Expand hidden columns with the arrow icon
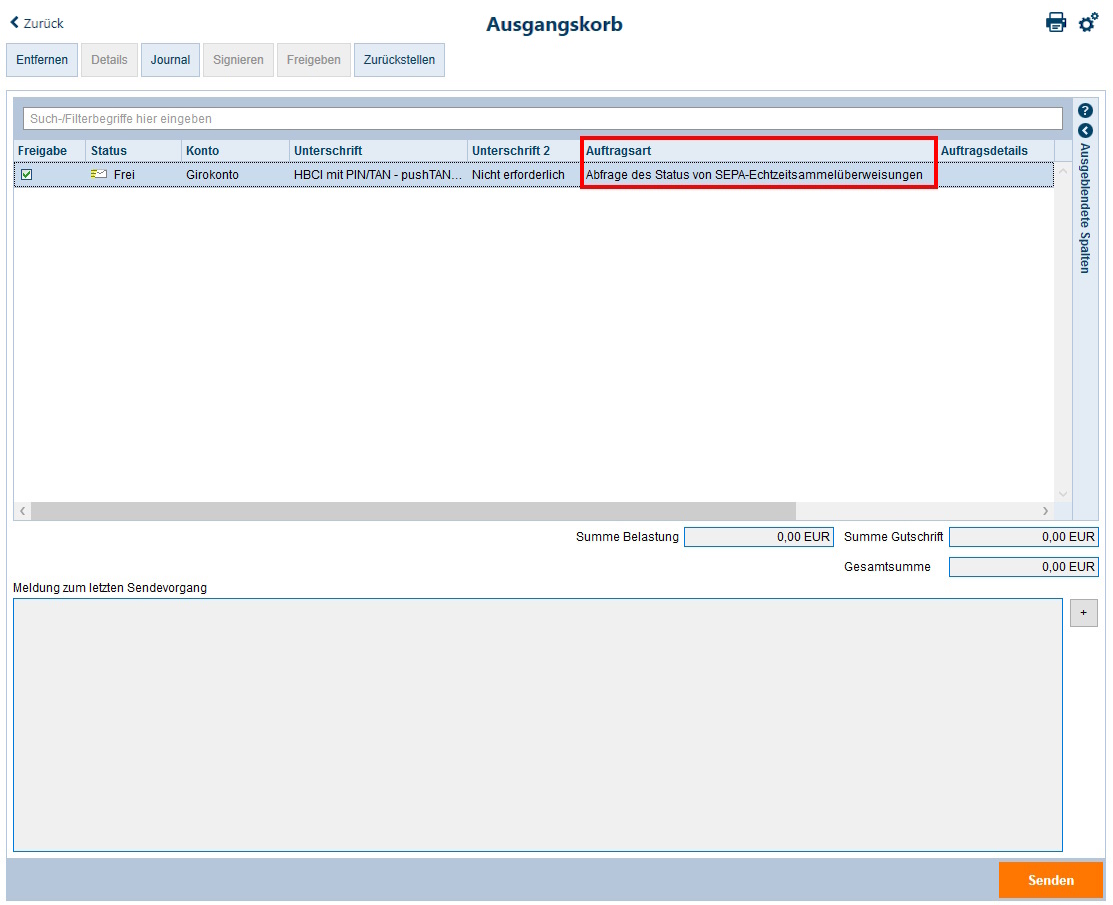1113x905 pixels. click(x=1085, y=131)
